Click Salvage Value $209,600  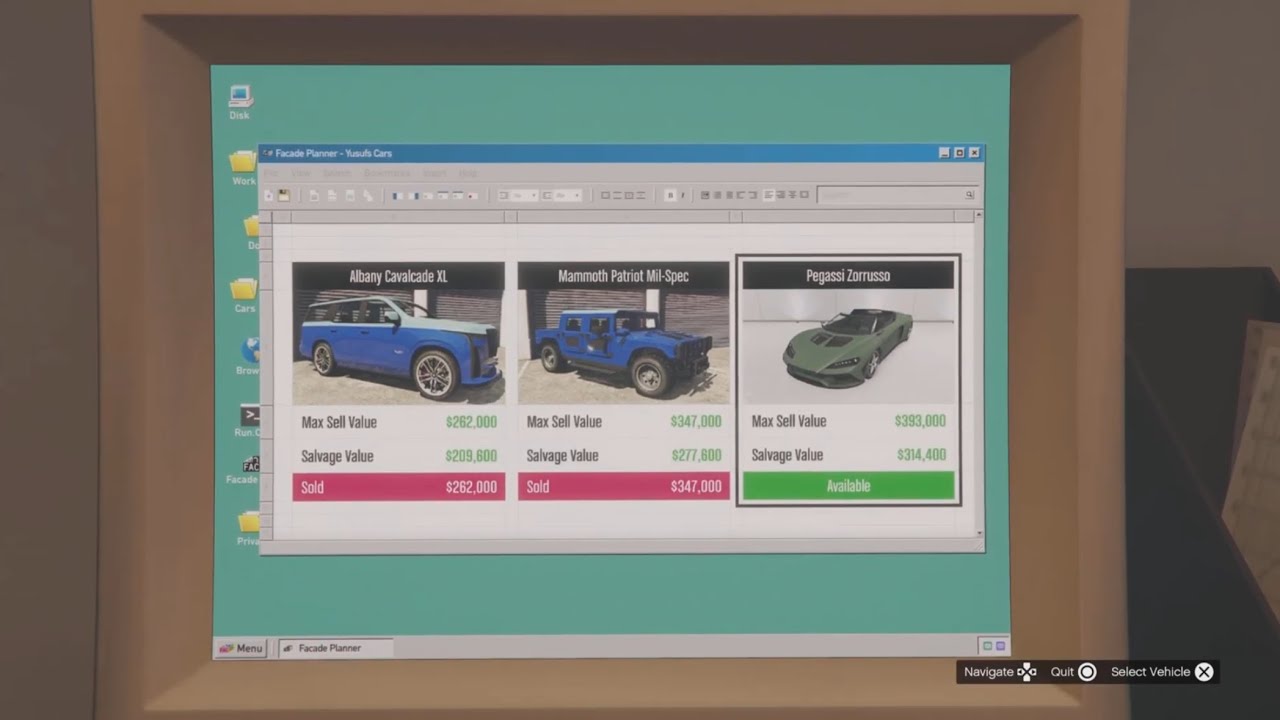click(x=398, y=456)
